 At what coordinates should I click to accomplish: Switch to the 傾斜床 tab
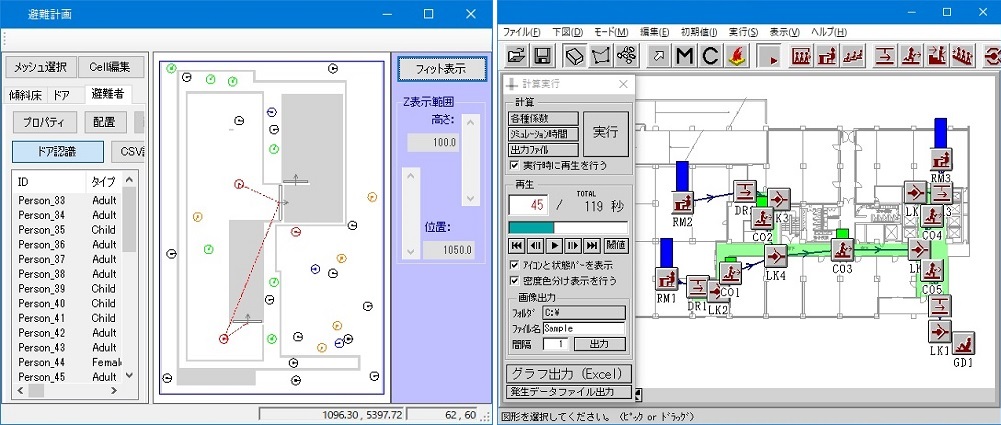click(26, 95)
